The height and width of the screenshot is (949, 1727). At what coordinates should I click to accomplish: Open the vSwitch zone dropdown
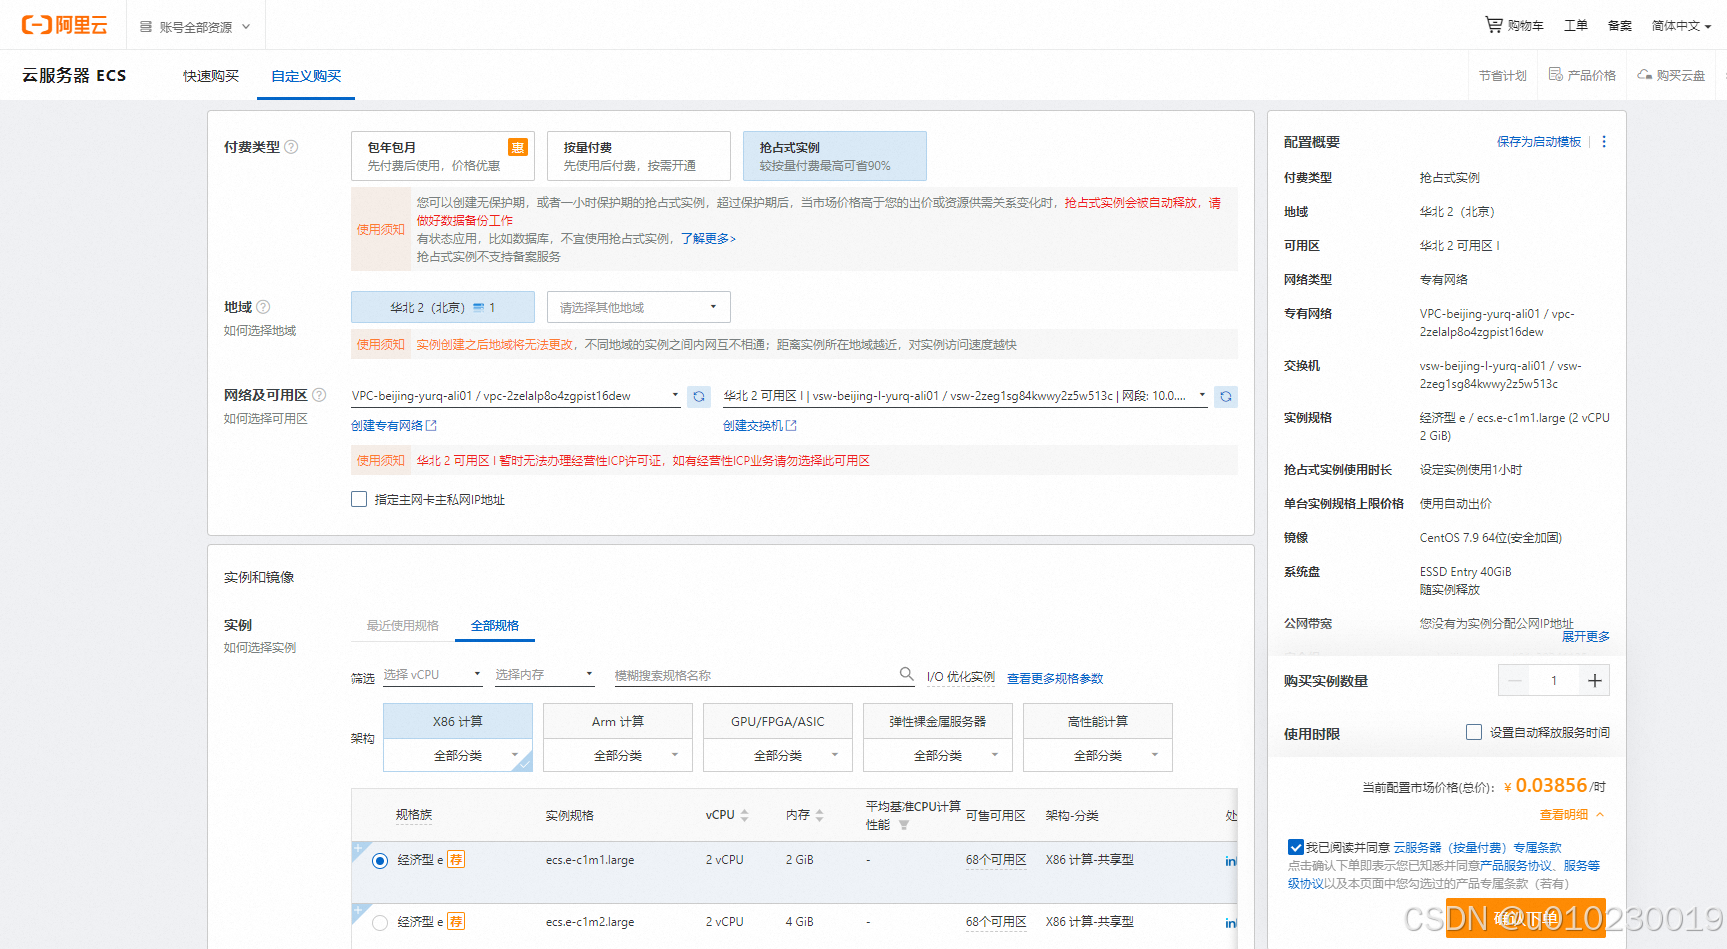965,396
